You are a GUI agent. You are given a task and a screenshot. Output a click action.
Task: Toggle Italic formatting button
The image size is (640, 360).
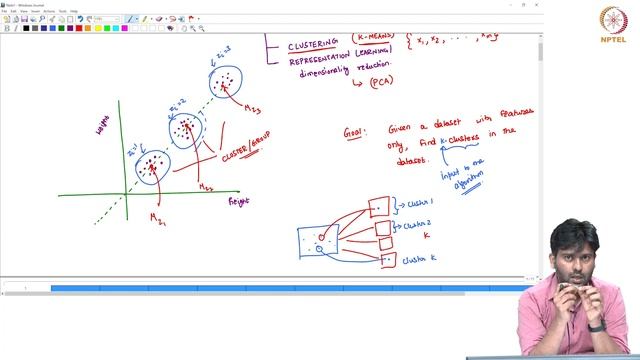16,28
